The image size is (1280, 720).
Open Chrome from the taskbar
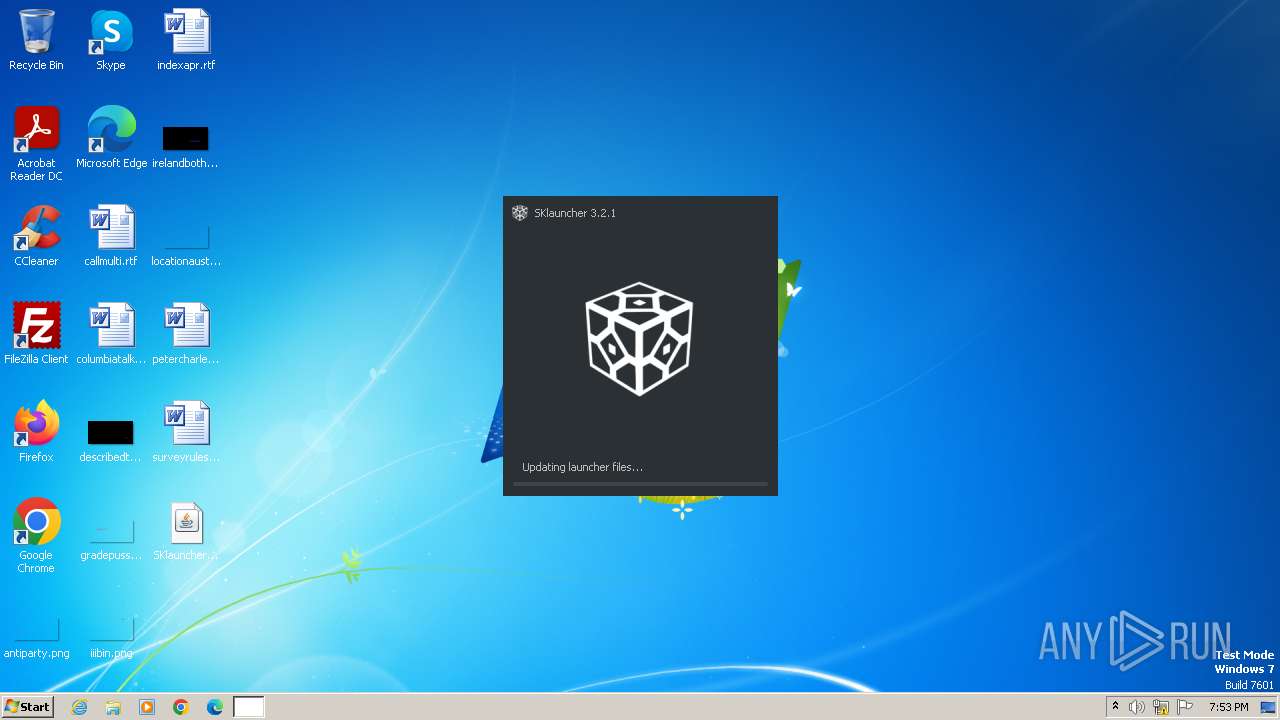click(x=181, y=707)
